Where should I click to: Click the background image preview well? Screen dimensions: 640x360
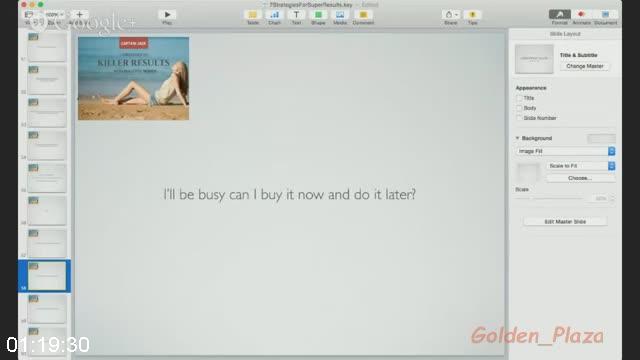529,172
